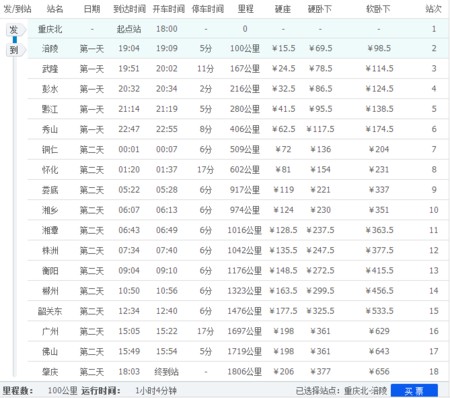This screenshot has width=450, height=398.
Task: Click the 19:04 arrival time for 涪陵
Action: point(129,49)
